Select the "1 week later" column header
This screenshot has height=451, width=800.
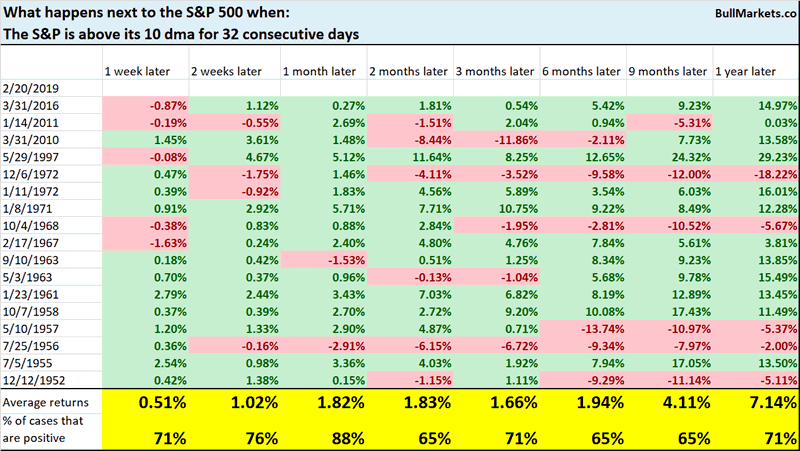(137, 71)
